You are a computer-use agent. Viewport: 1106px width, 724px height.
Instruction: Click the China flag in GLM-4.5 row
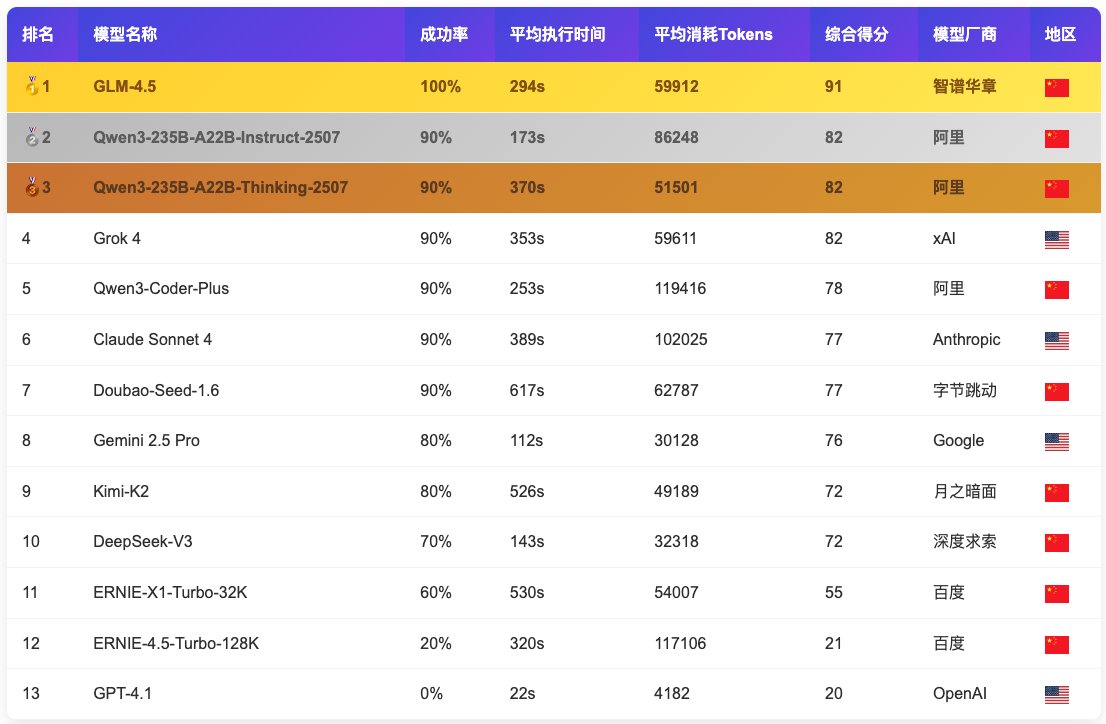[1057, 88]
